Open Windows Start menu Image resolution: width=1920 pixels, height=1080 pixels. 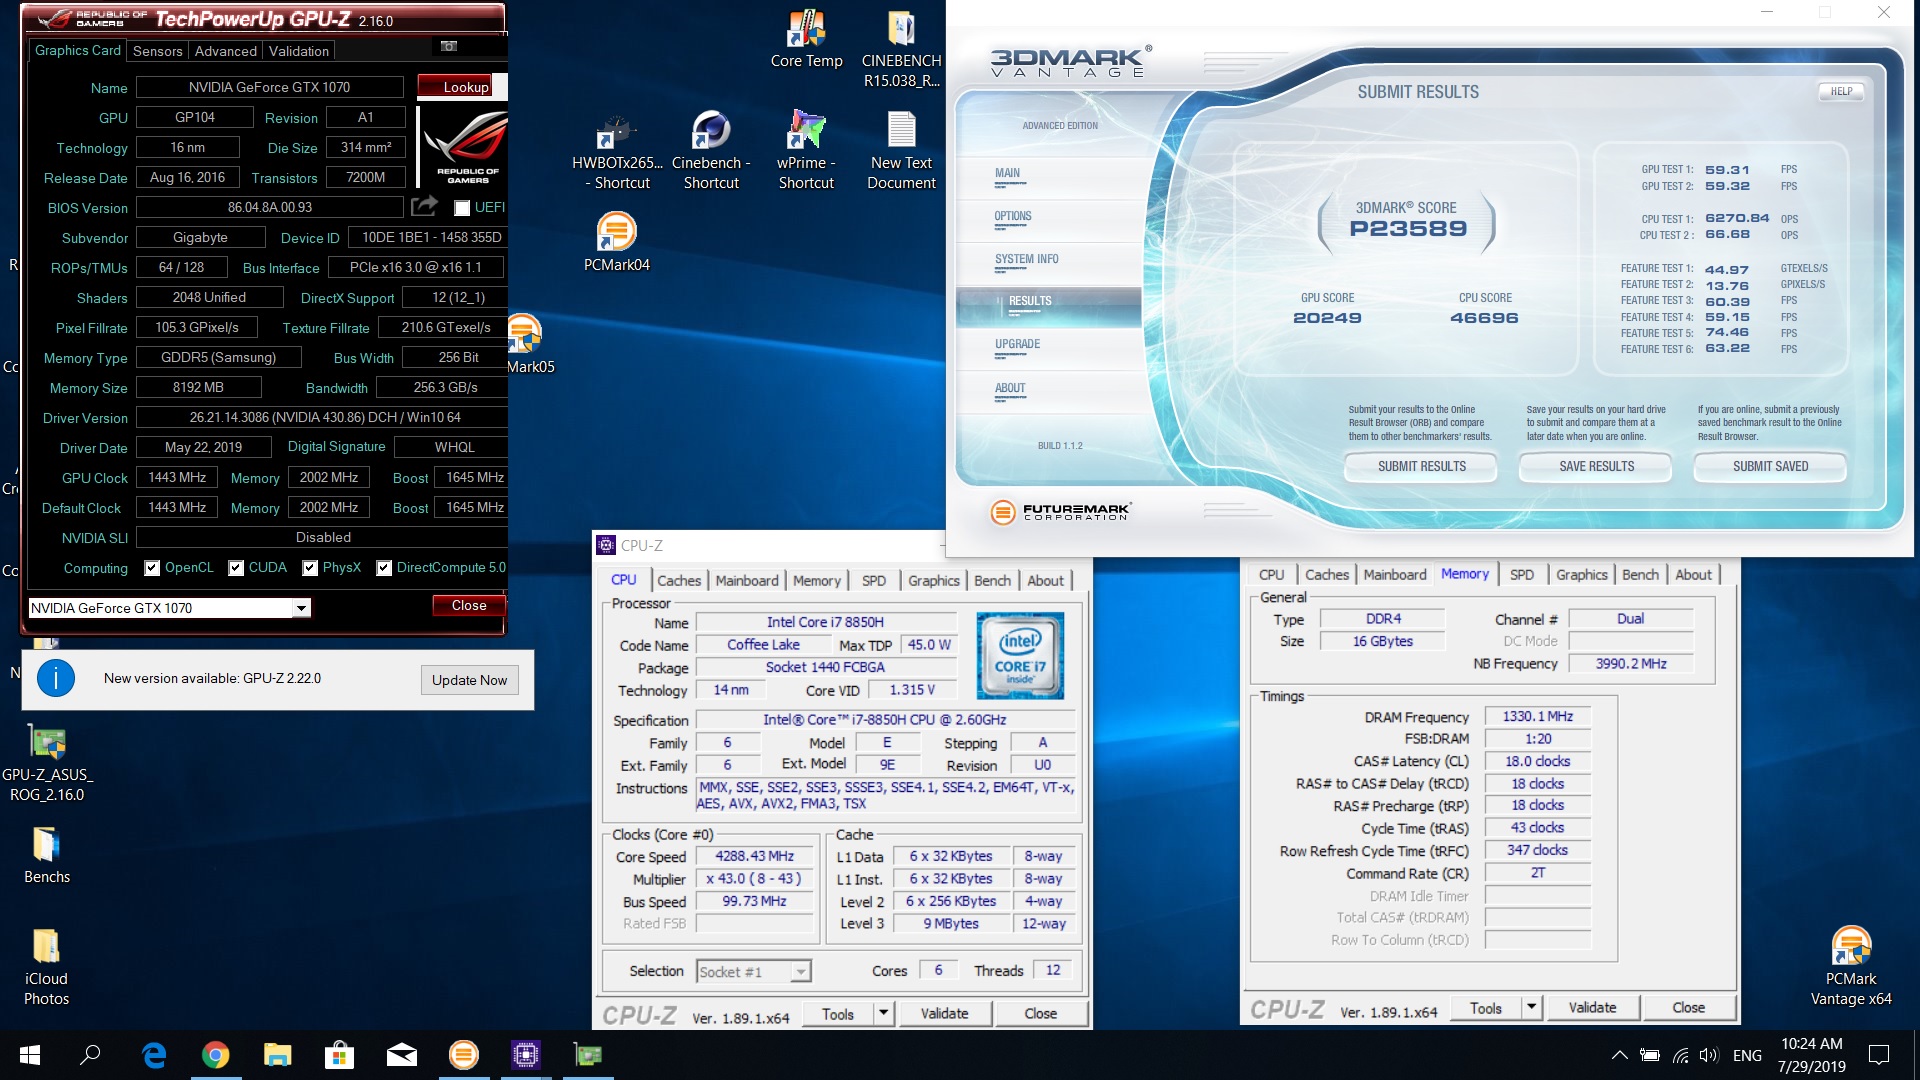tap(29, 1055)
